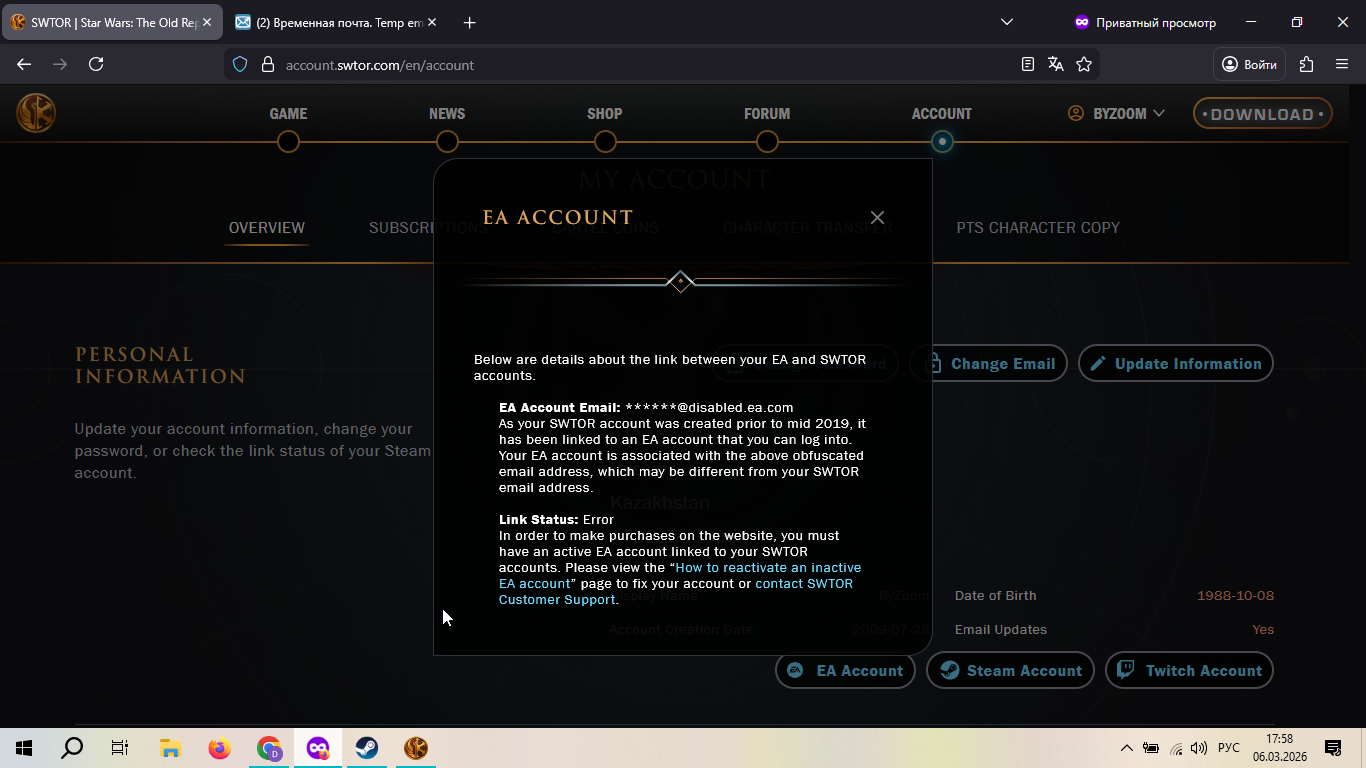Expand the list all tabs chevron

[x=1008, y=22]
